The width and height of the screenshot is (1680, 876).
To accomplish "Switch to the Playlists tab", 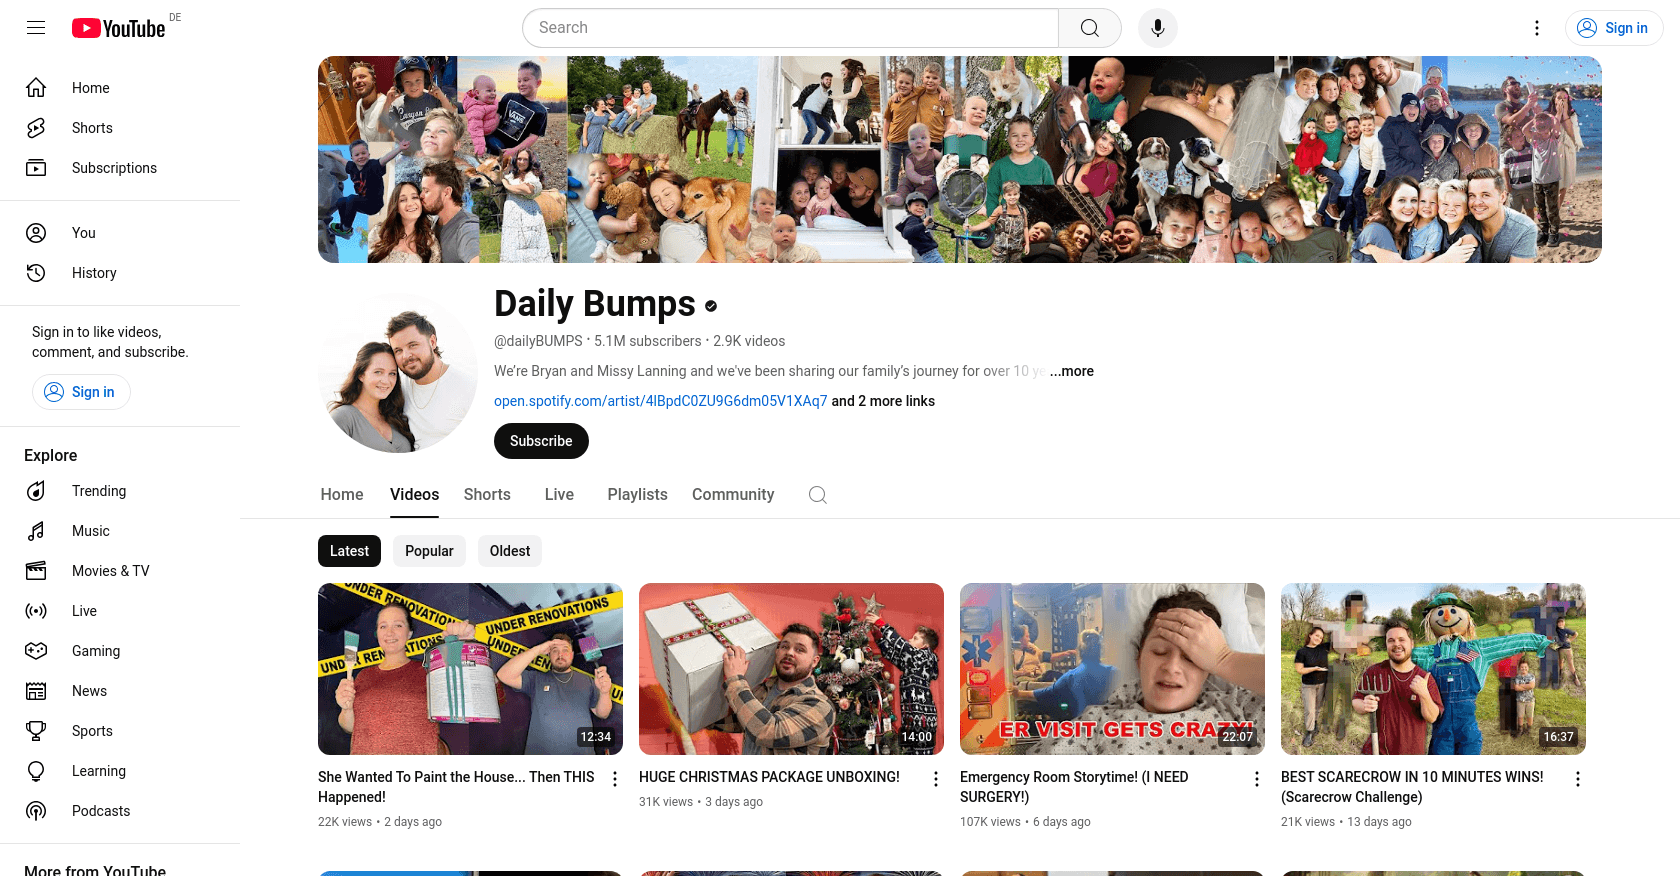I will (x=637, y=495).
